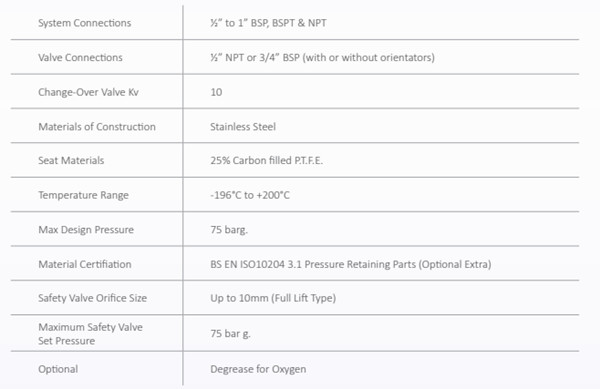Viewport: 600px width, 389px height.
Task: Select the Kv value 10
Action: (216, 92)
